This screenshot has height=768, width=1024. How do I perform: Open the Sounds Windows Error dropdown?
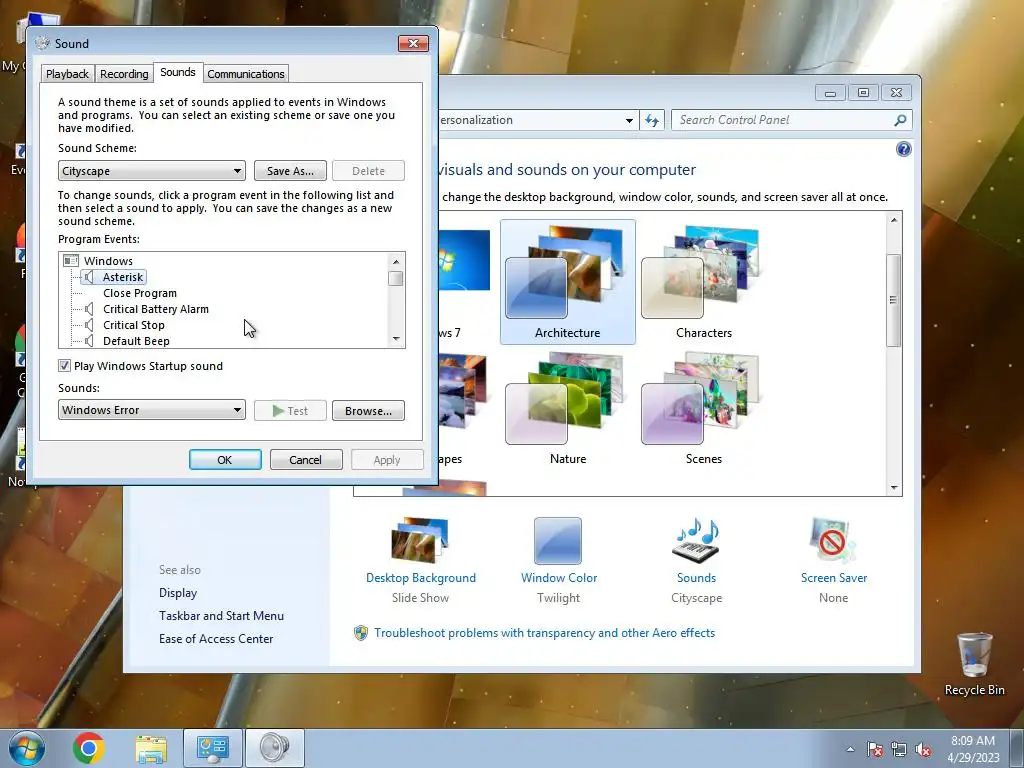pos(152,410)
